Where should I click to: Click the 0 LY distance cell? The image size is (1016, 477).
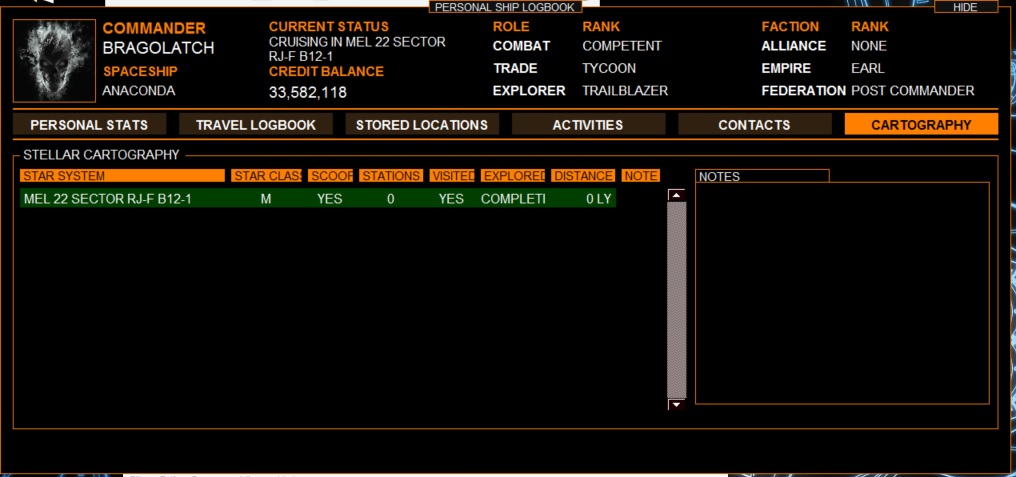599,199
